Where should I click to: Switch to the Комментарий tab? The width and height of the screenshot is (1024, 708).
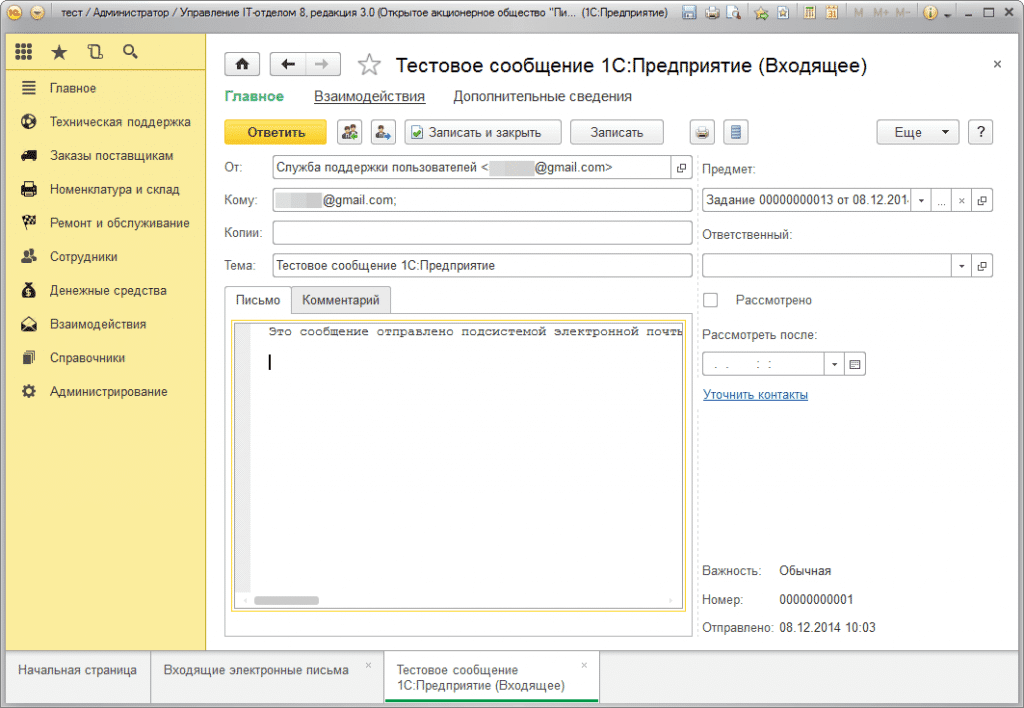[x=340, y=300]
